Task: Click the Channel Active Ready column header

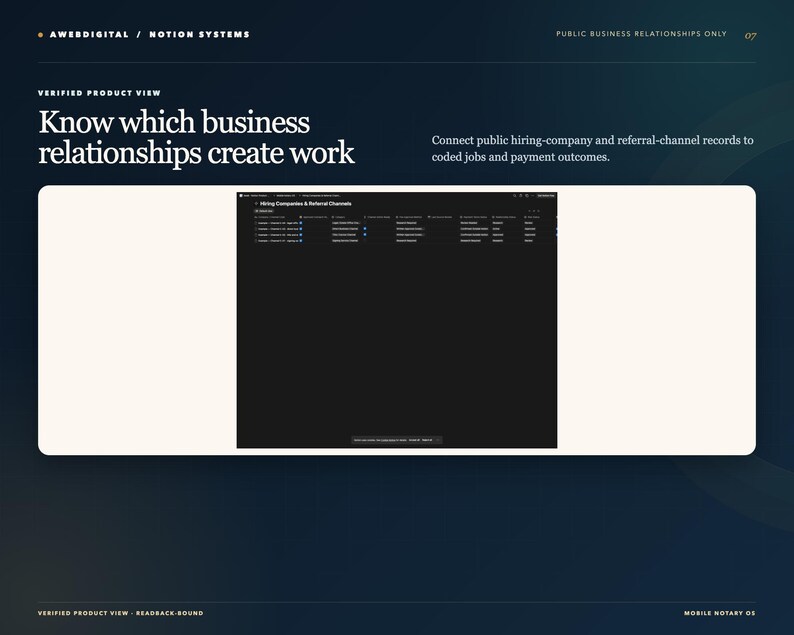Action: pyautogui.click(x=377, y=217)
